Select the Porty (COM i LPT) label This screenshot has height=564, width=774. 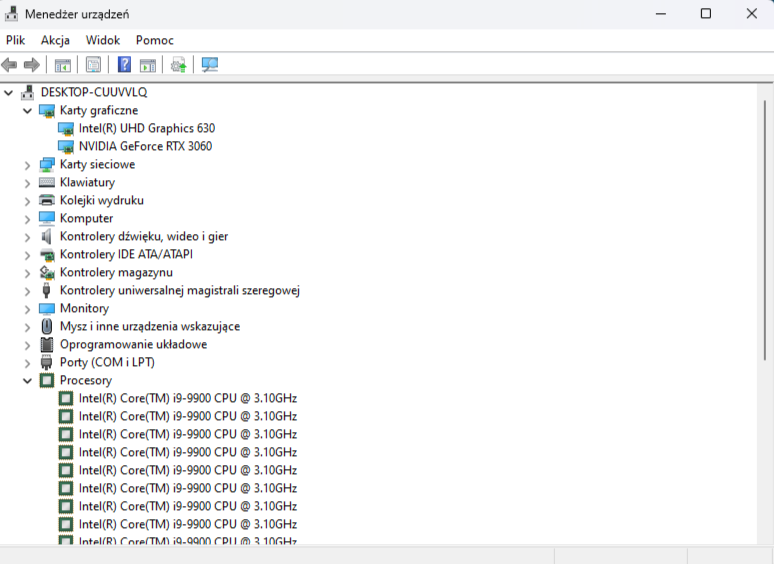107,363
